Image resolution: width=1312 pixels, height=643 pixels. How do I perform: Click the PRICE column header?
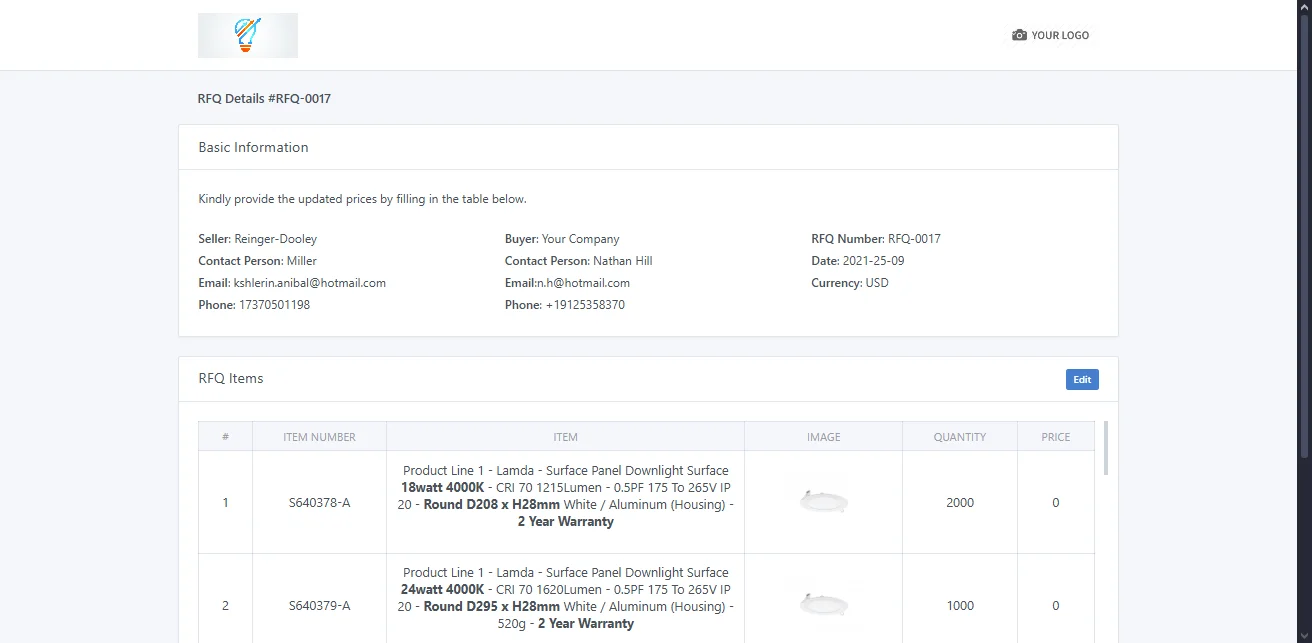1055,436
